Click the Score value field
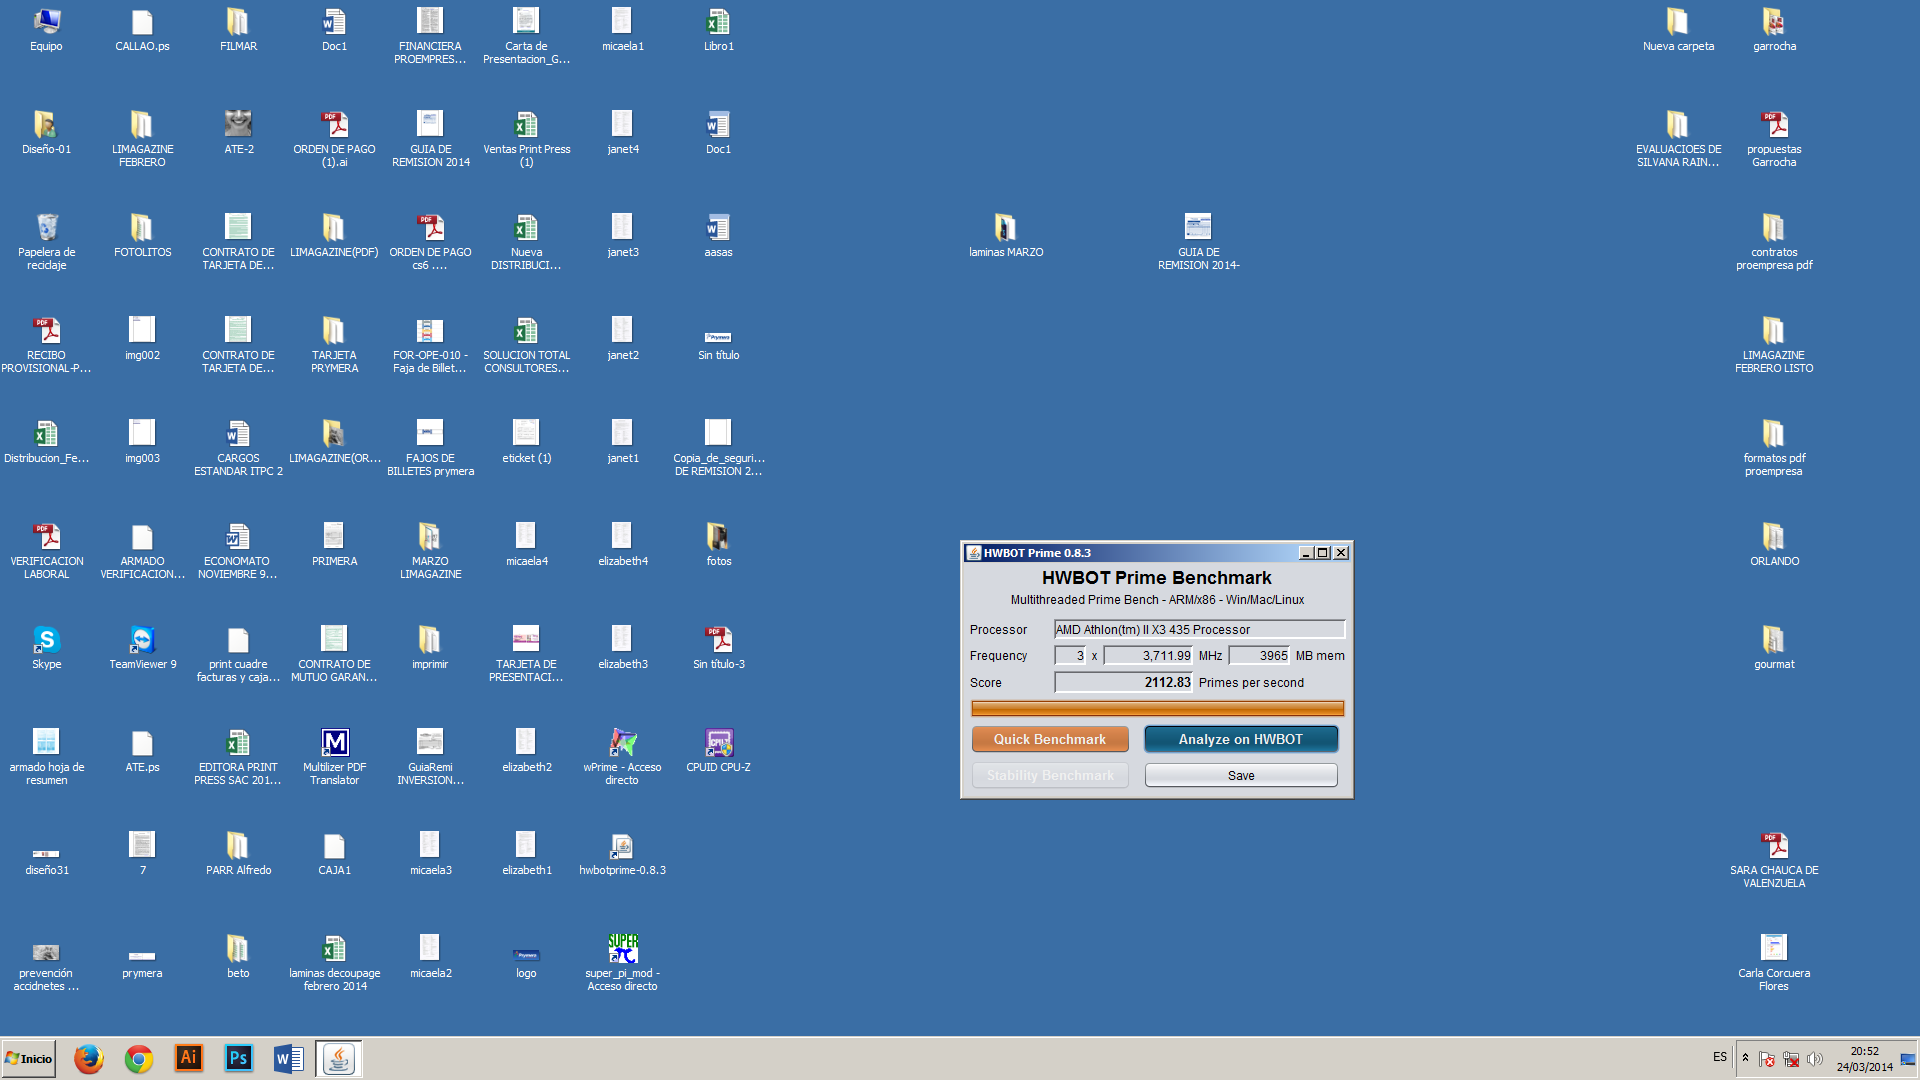 pos(1123,682)
